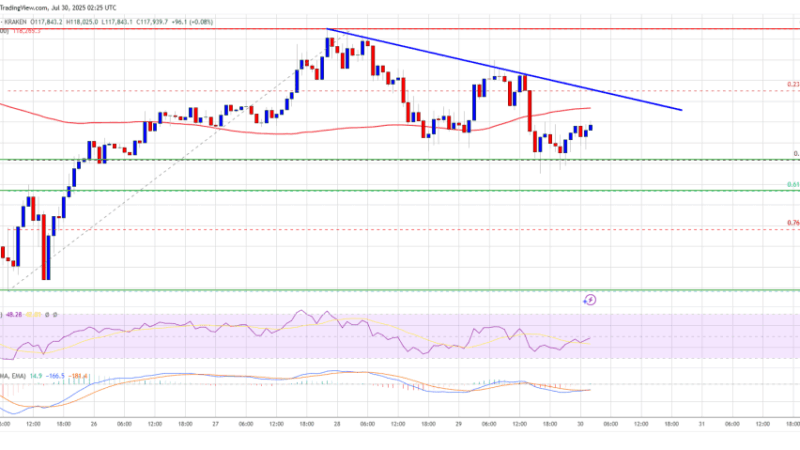Click the RSI value 48.28
Viewport: 800px width, 450px height.
click(14, 315)
